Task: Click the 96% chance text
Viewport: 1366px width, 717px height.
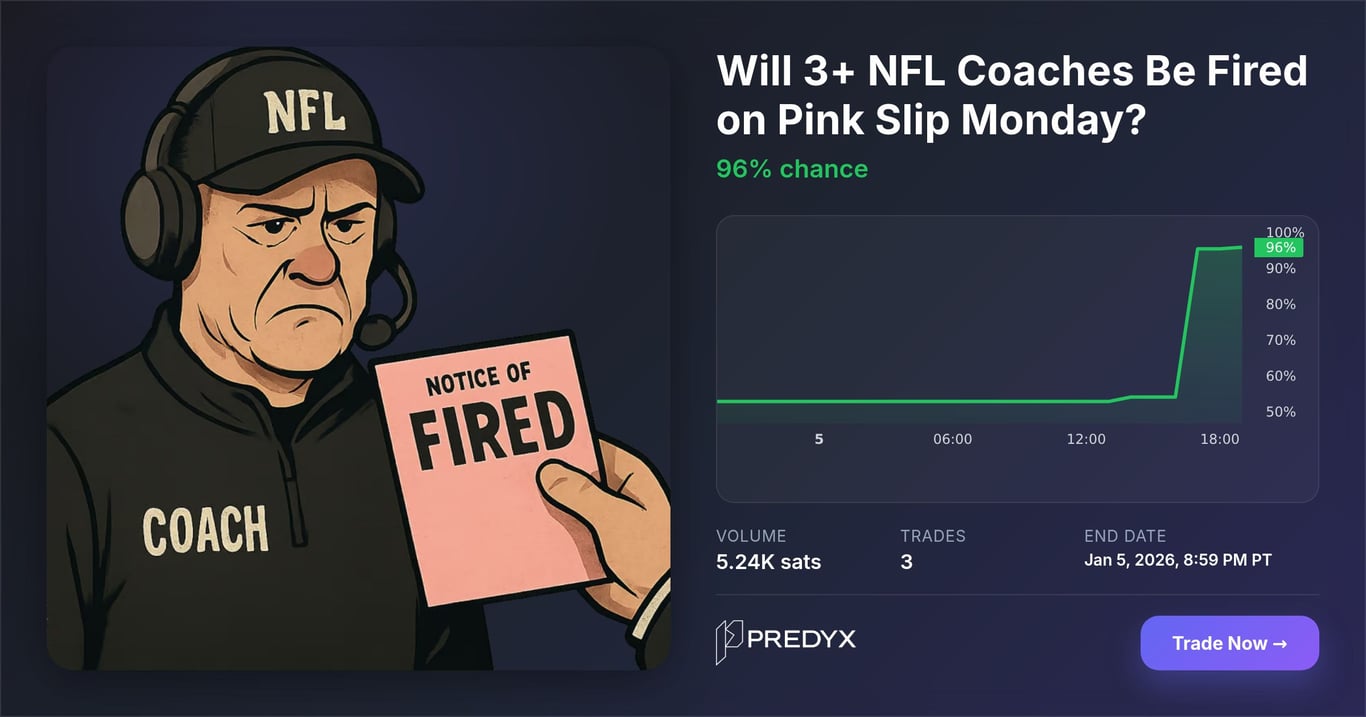Action: [791, 169]
